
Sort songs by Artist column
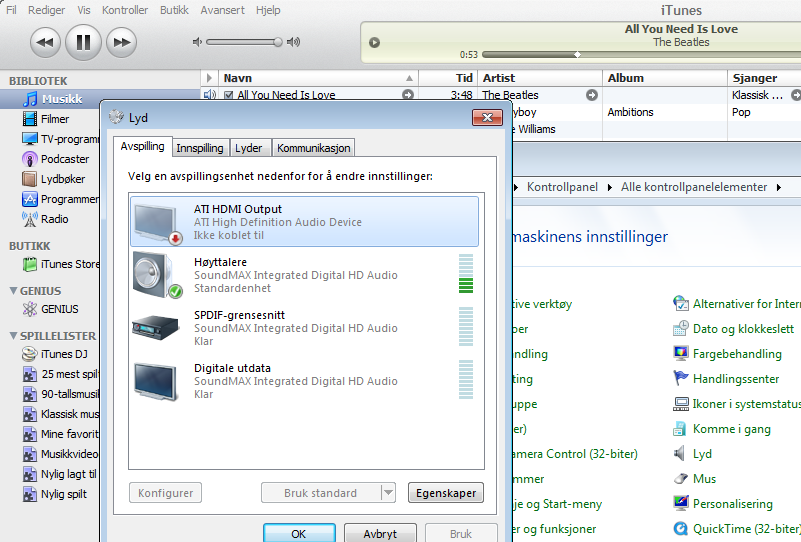tap(540, 78)
